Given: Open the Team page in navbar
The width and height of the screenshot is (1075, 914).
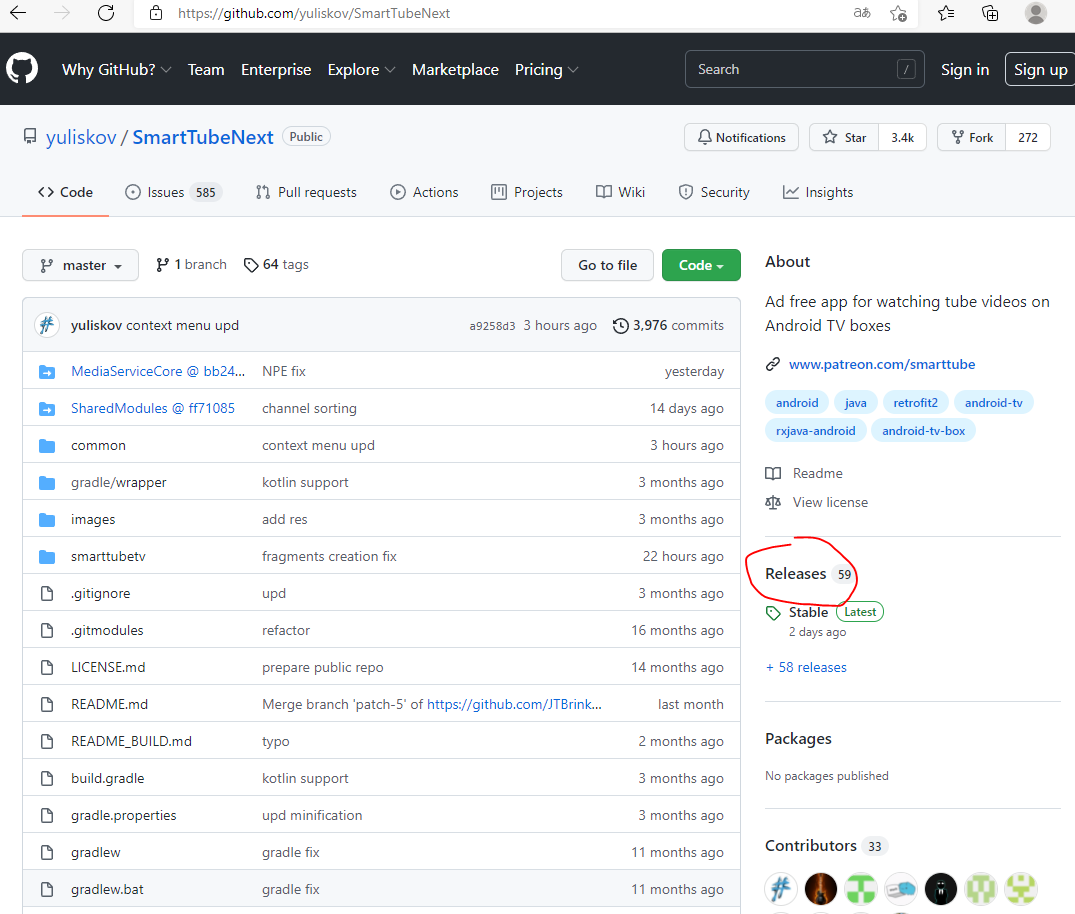Looking at the screenshot, I should pos(206,69).
